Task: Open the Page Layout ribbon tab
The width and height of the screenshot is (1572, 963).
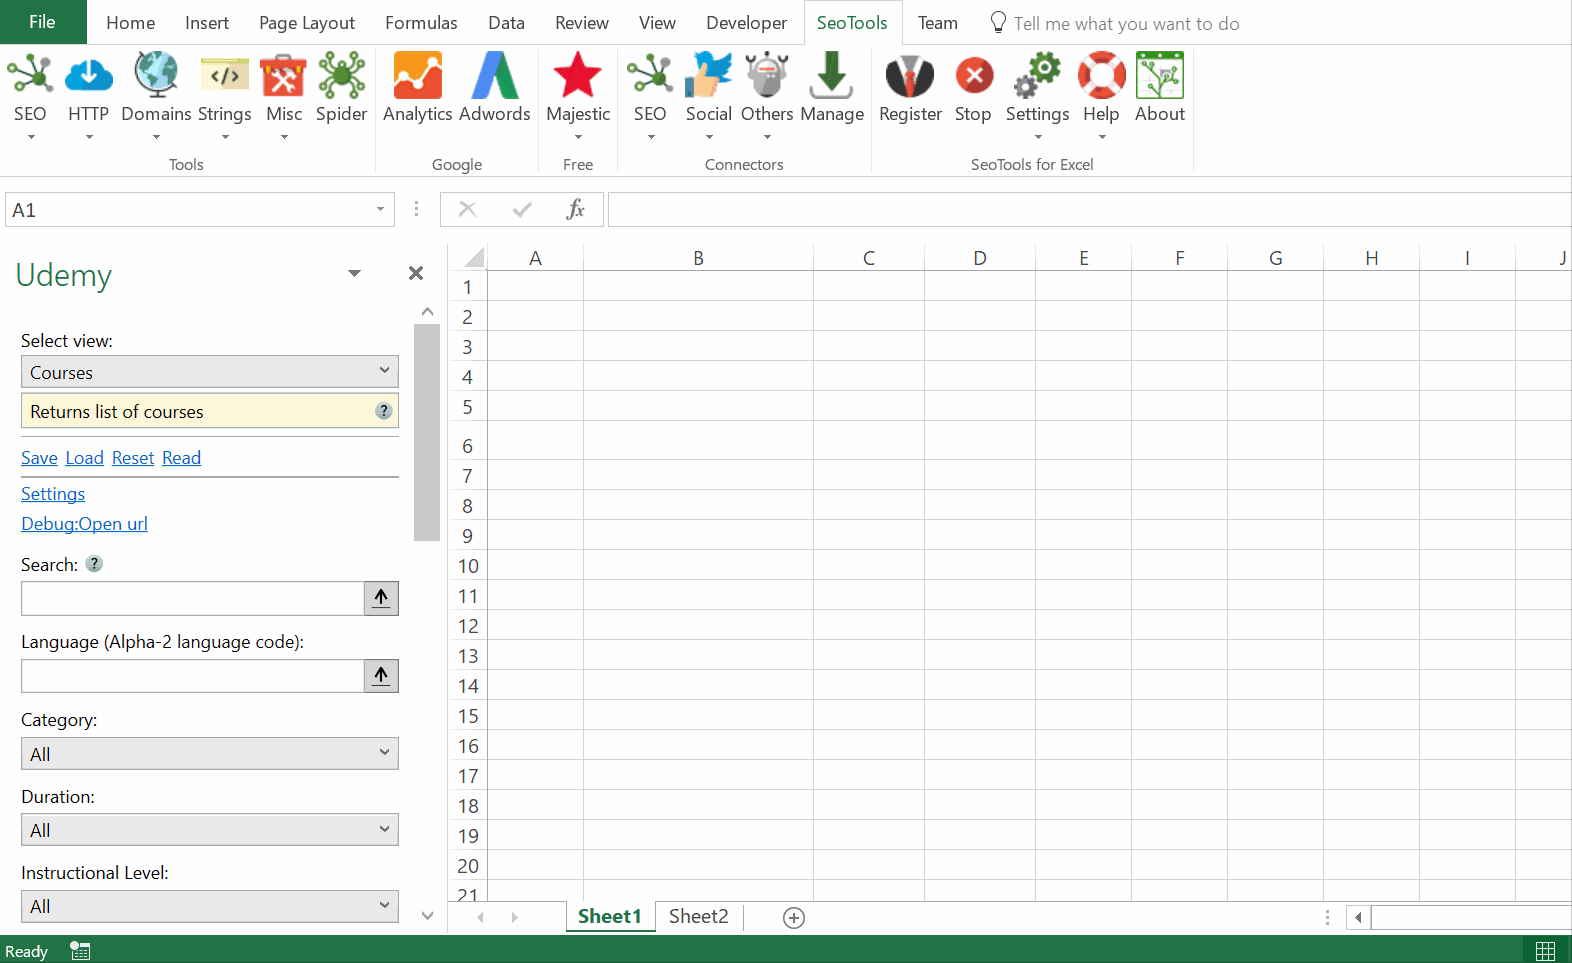Action: pyautogui.click(x=307, y=23)
